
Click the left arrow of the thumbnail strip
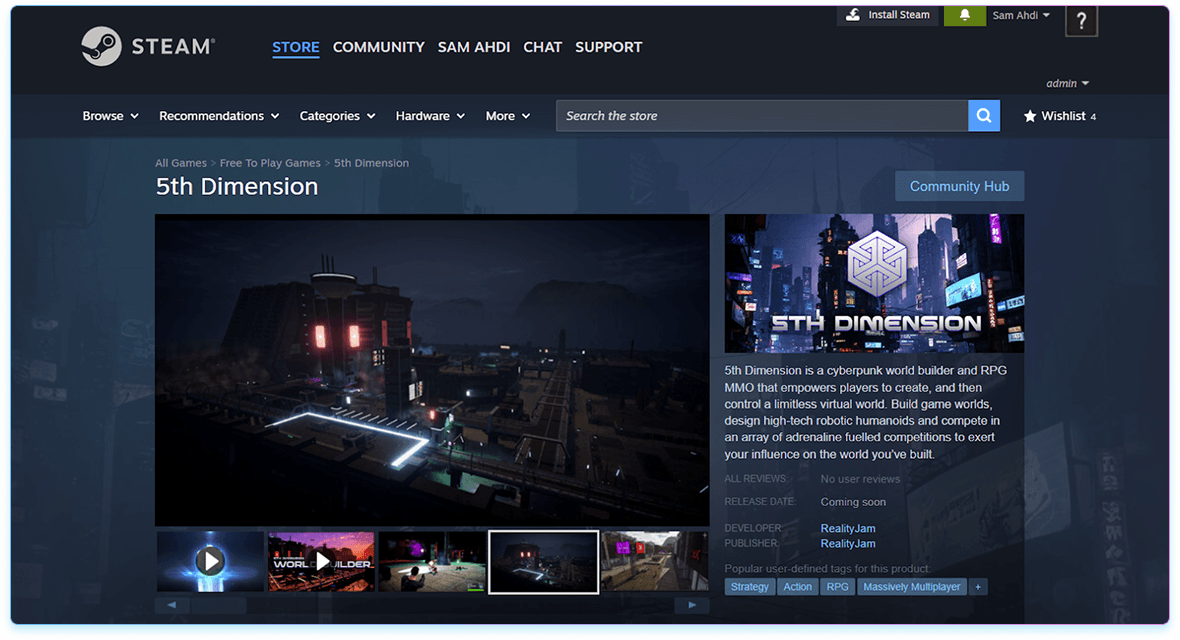(x=172, y=605)
